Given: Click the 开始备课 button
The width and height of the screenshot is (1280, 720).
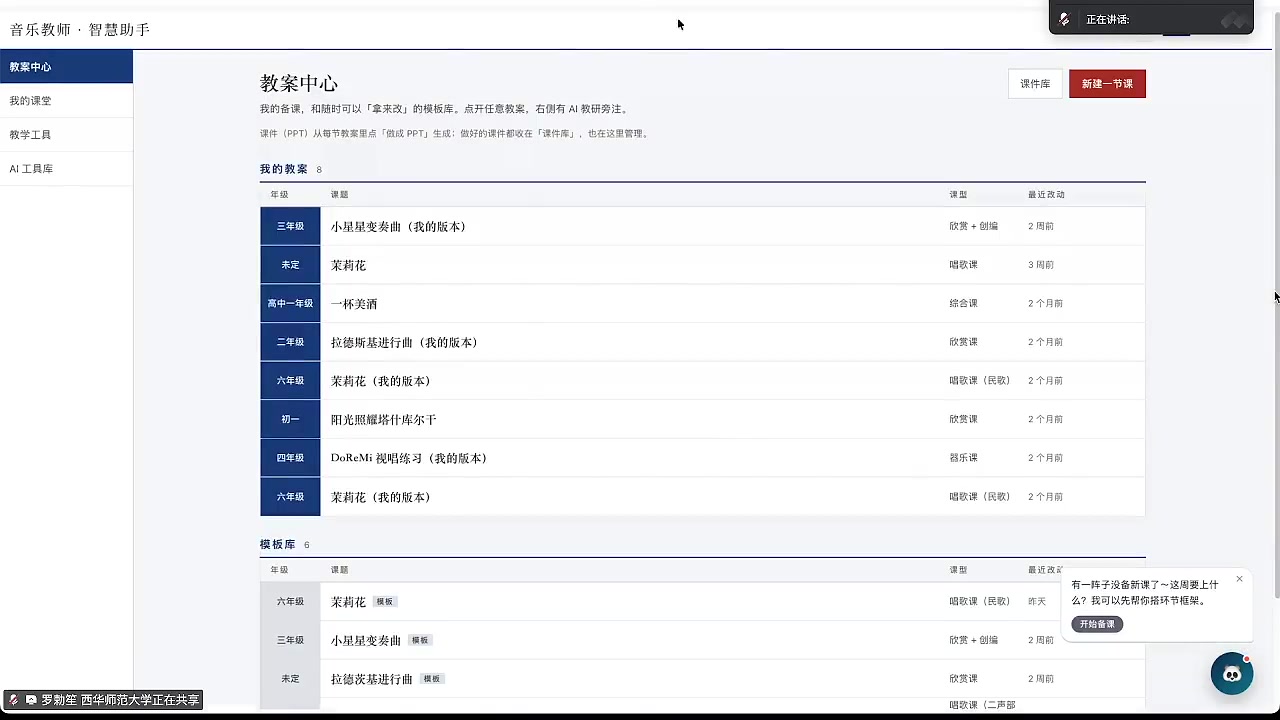Looking at the screenshot, I should click(x=1097, y=624).
